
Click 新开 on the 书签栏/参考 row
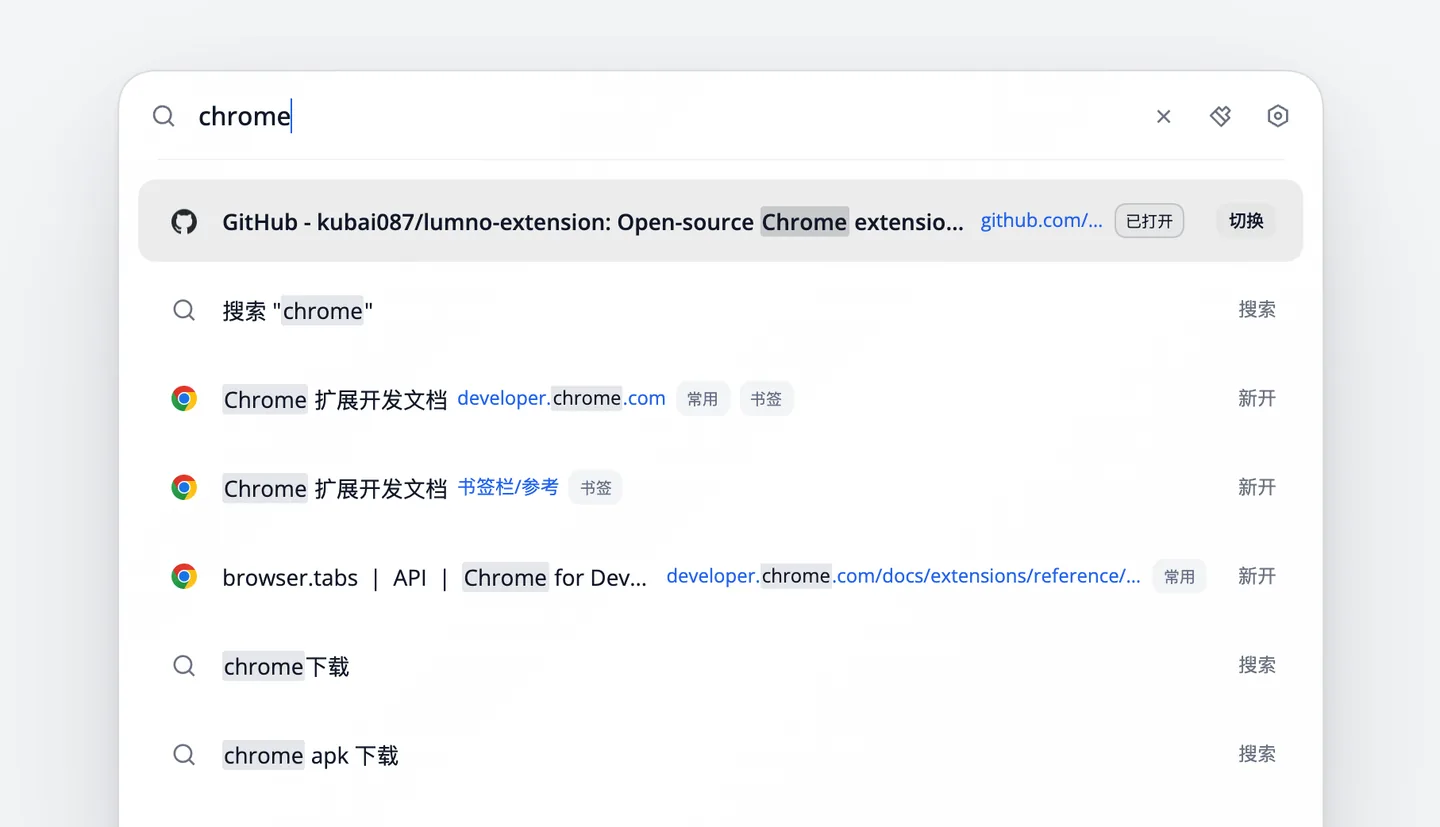(x=1257, y=488)
